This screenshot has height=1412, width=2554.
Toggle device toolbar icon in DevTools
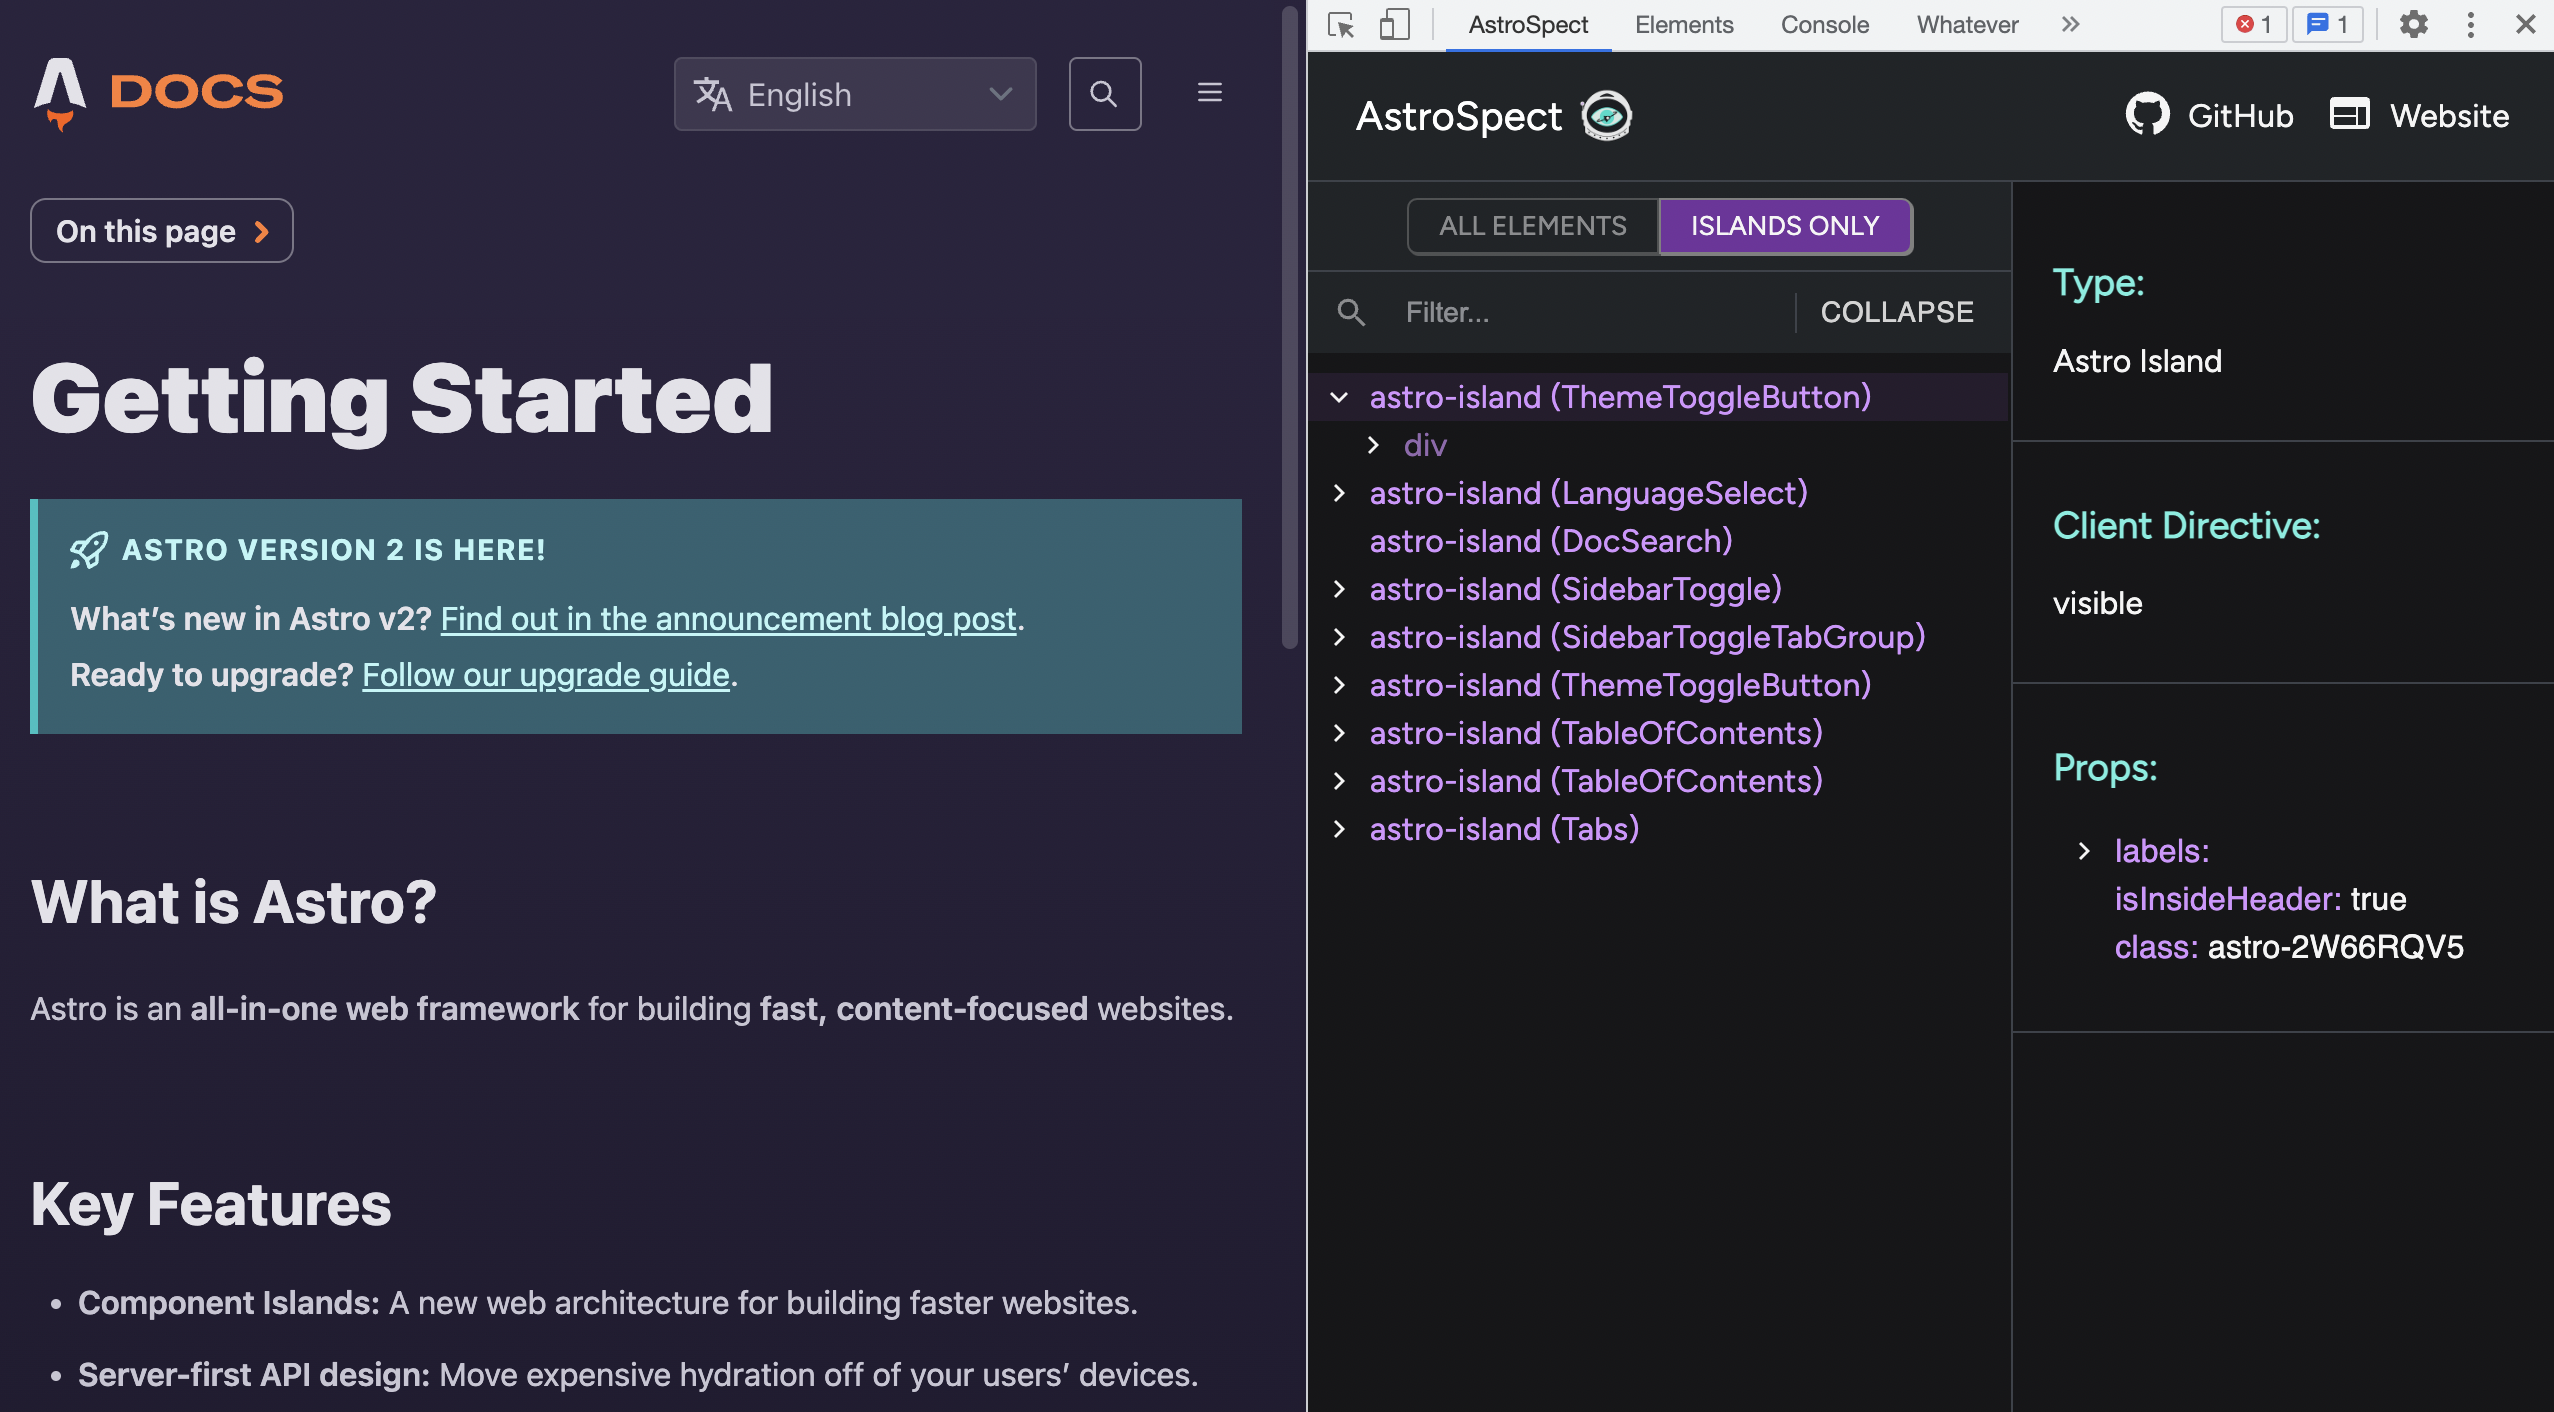point(1394,24)
